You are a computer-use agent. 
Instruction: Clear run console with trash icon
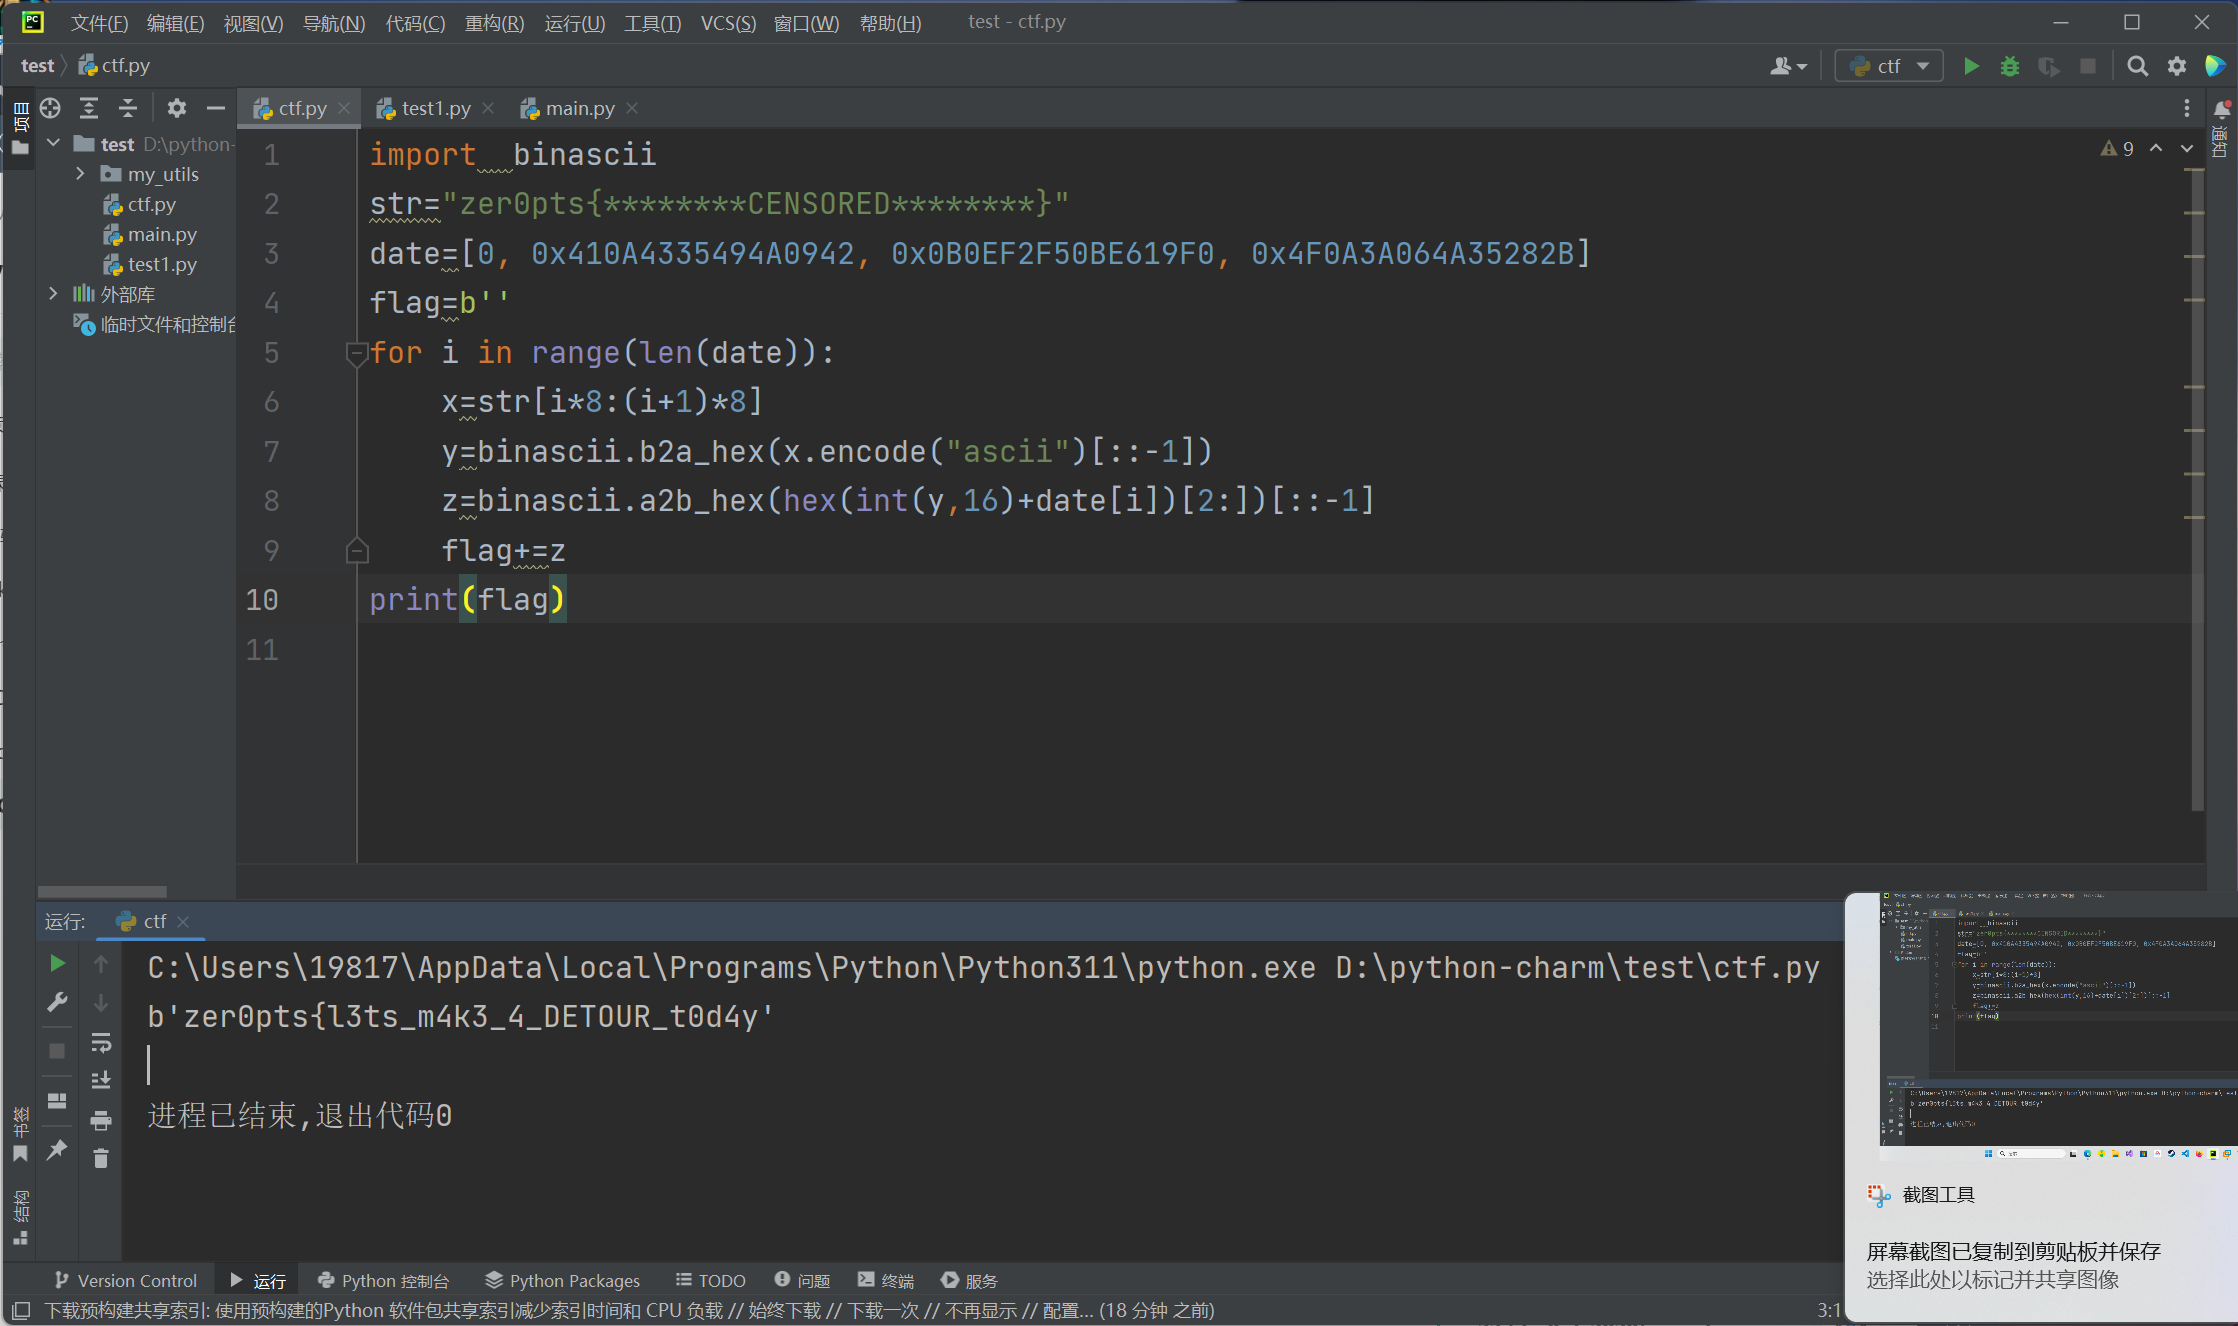click(x=100, y=1158)
